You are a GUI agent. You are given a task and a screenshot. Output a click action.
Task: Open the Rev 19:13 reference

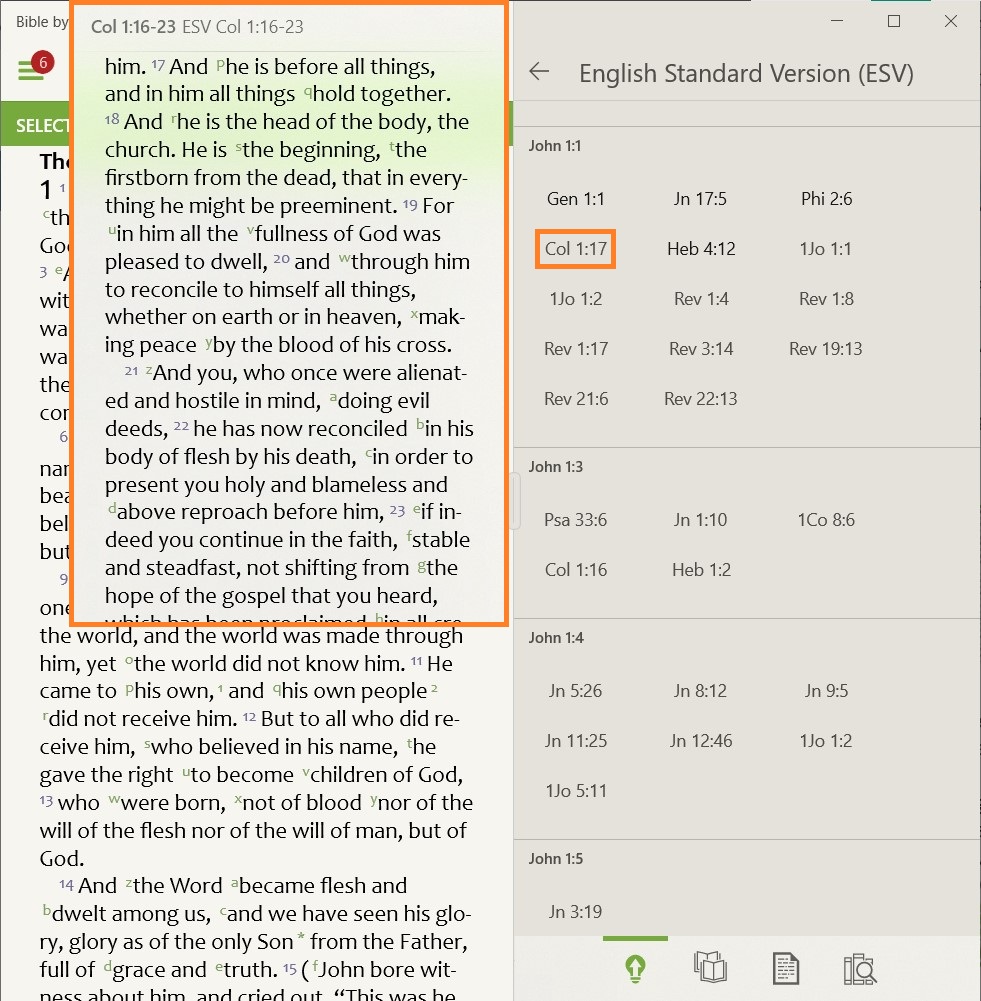[826, 349]
